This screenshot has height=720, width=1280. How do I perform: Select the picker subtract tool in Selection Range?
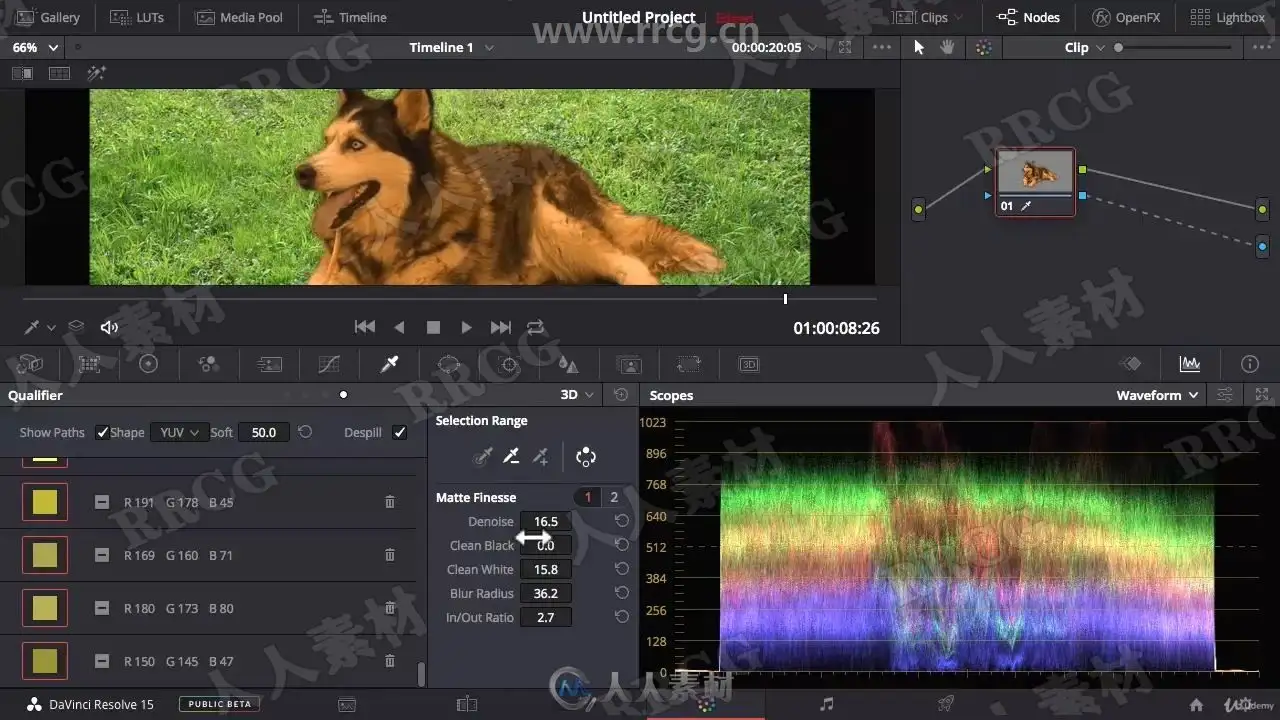tap(511, 457)
